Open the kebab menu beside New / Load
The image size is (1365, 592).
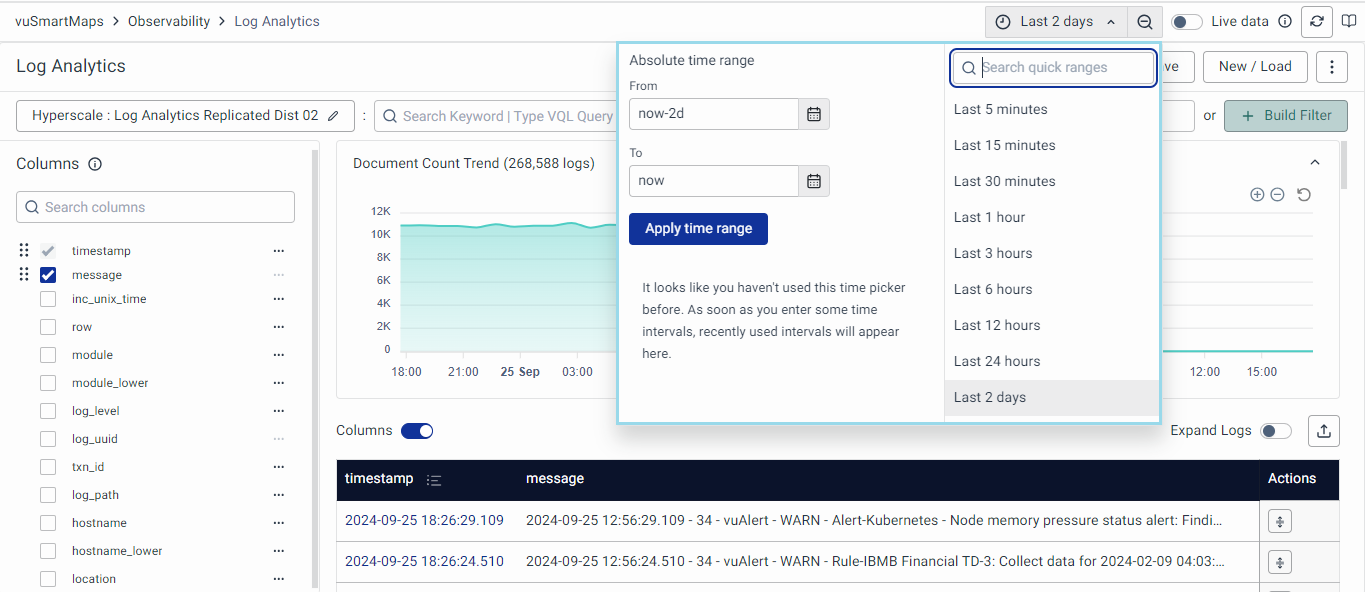[x=1332, y=67]
